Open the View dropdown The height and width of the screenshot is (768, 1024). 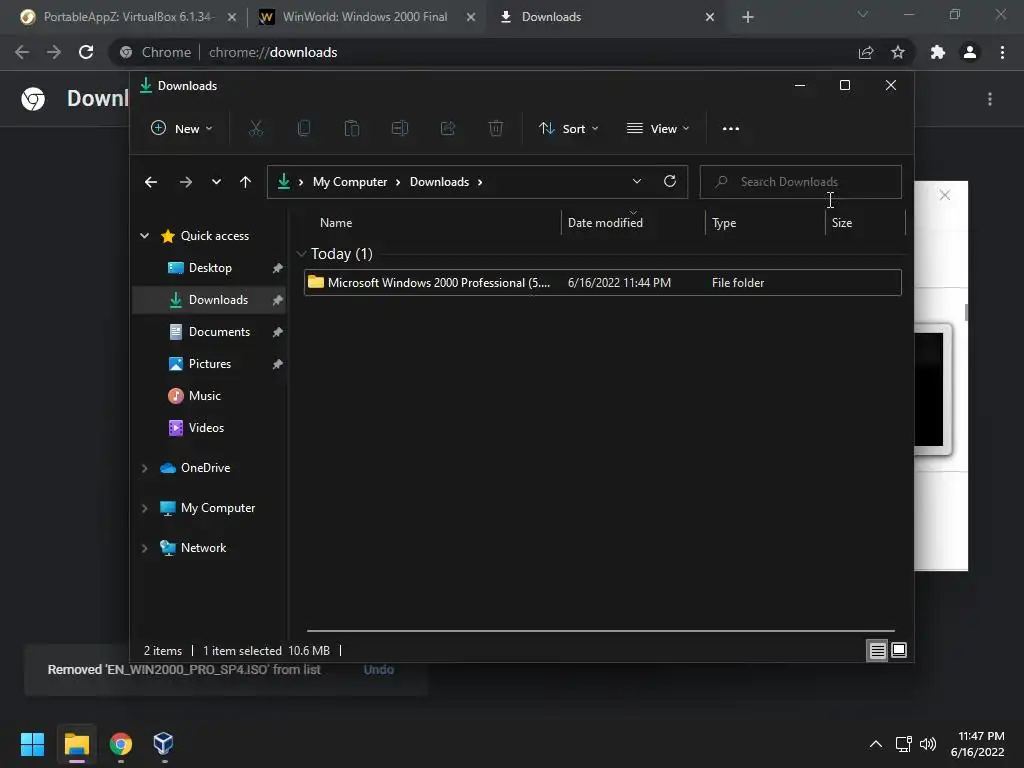tap(658, 129)
